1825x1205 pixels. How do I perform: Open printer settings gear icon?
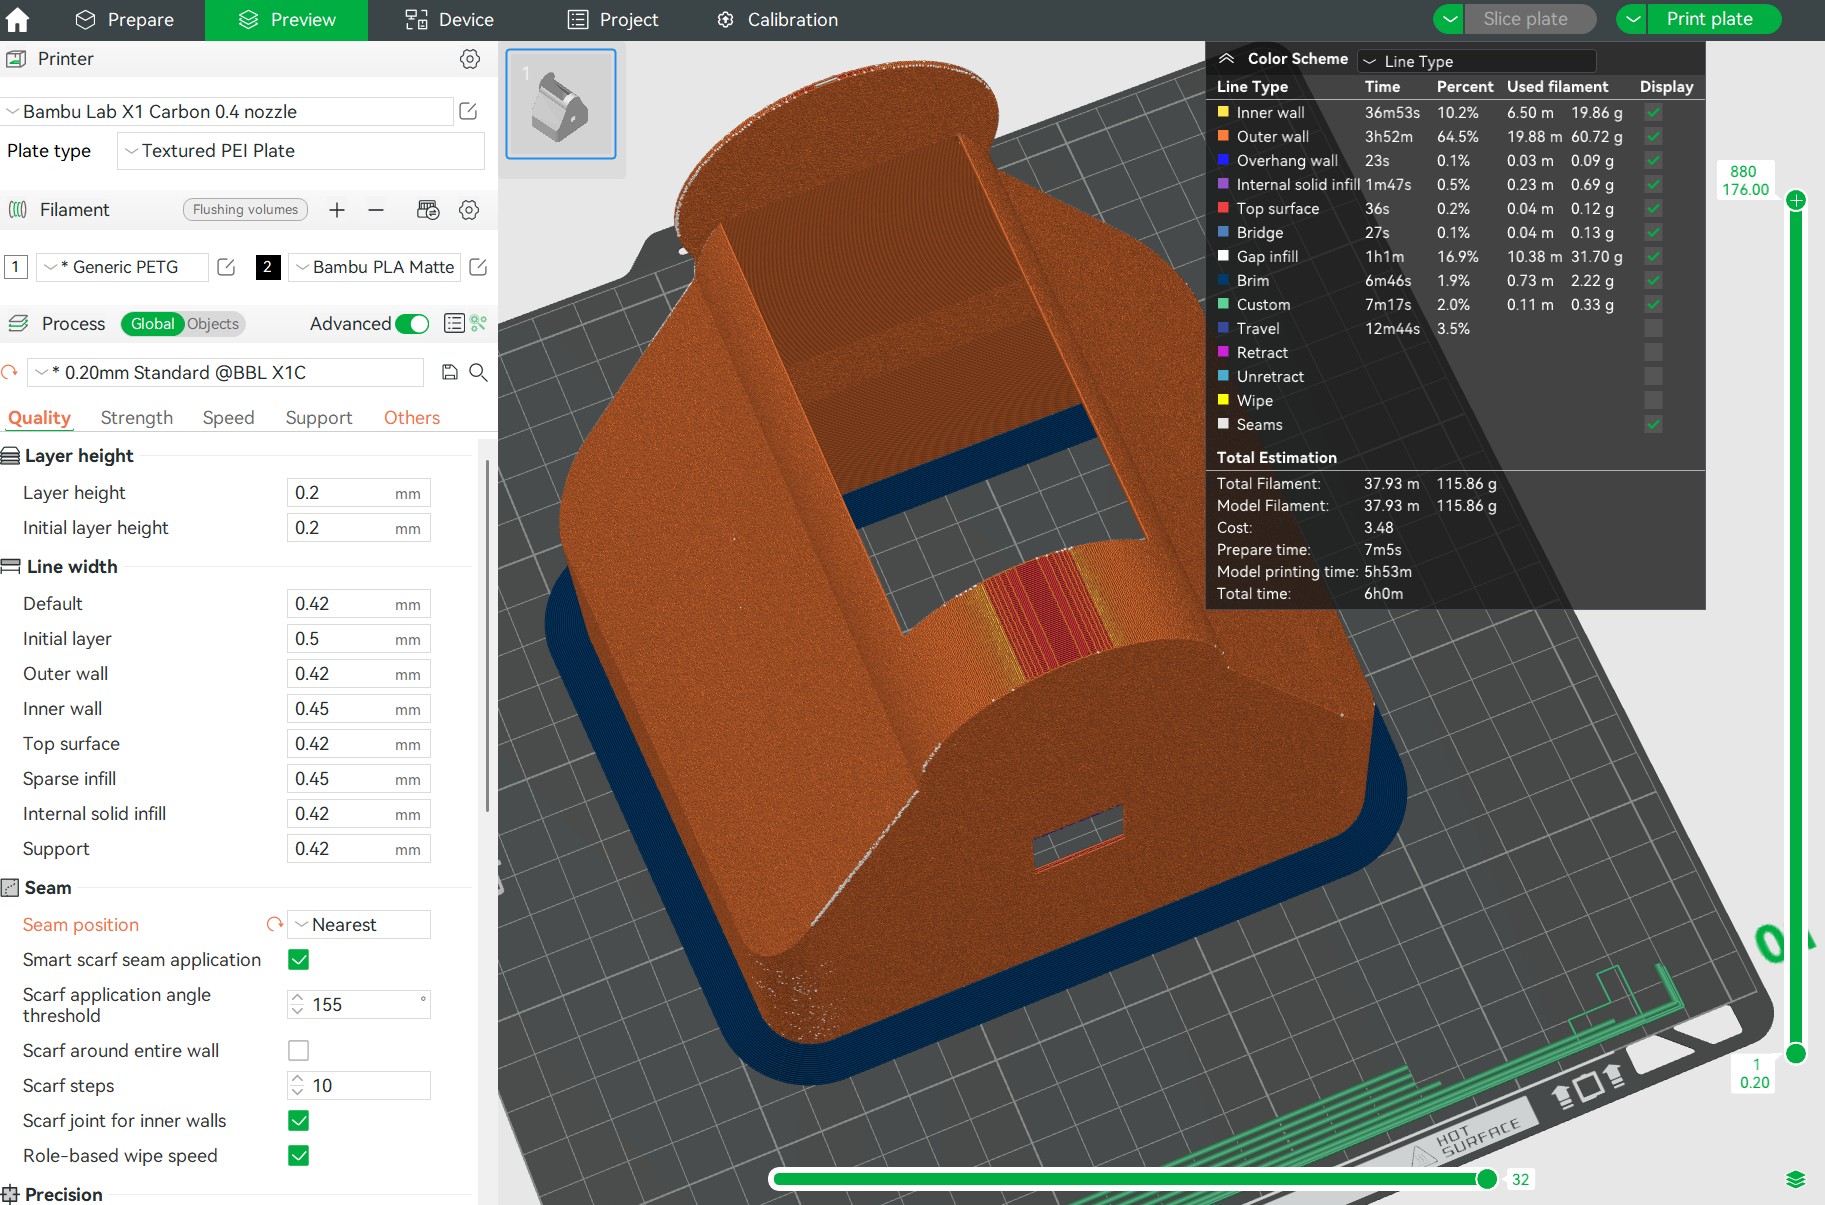click(470, 59)
